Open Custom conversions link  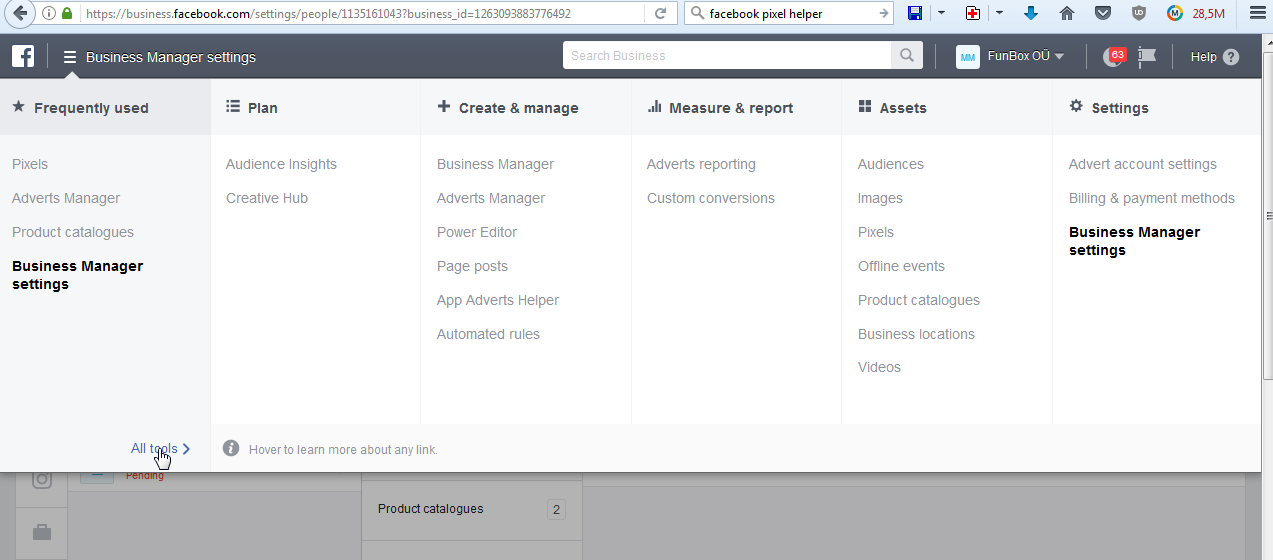click(x=710, y=198)
